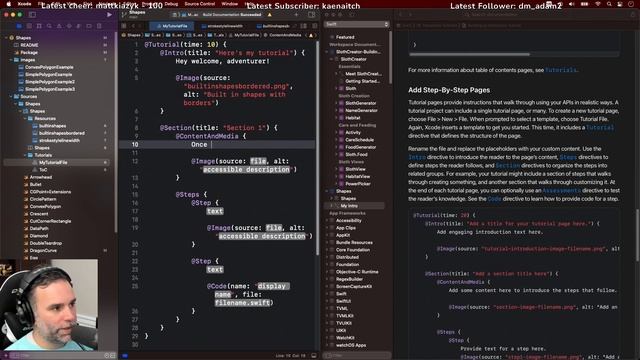Open the Steps directive link
The height and width of the screenshot is (360, 640).
click(x=568, y=157)
